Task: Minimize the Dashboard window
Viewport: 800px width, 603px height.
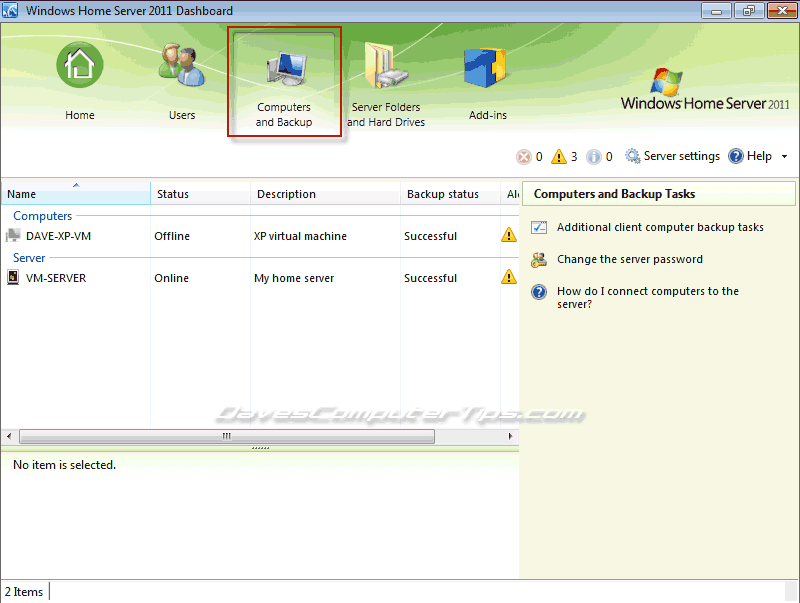Action: pyautogui.click(x=716, y=11)
